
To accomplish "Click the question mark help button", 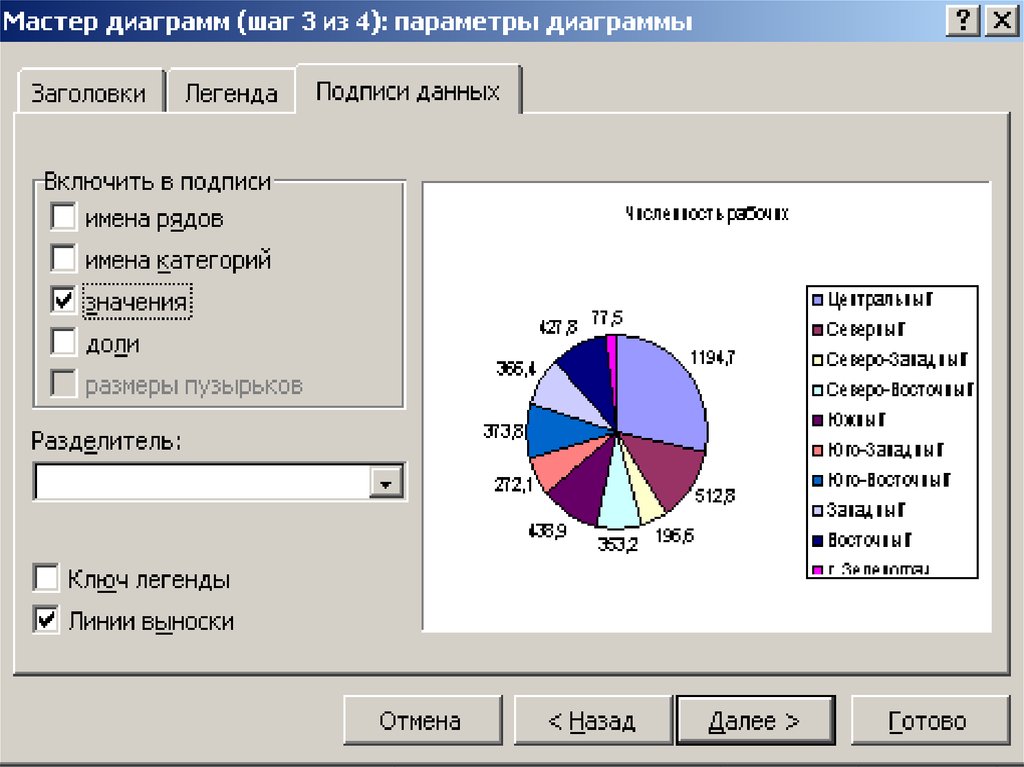I will tap(963, 20).
